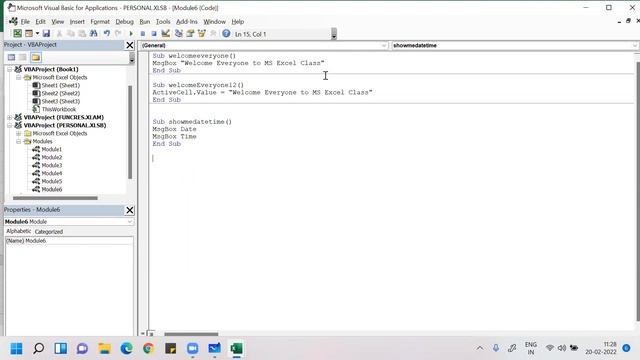The width and height of the screenshot is (640, 360).
Task: Open Find with the binoculars icon
Action: (93, 34)
